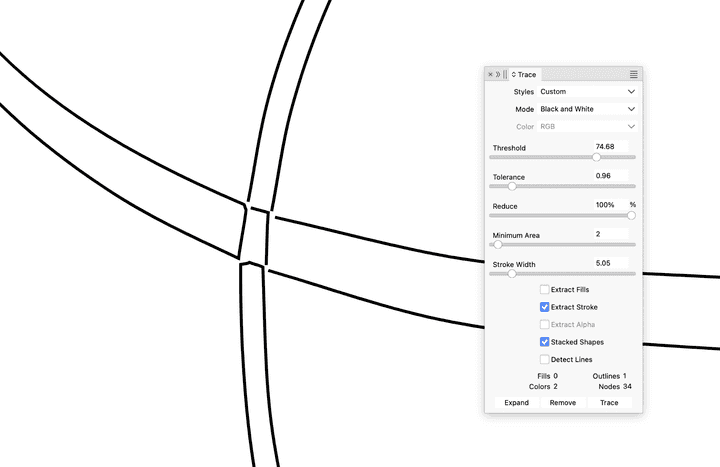Enable the Extract Fills checkbox

(x=544, y=289)
